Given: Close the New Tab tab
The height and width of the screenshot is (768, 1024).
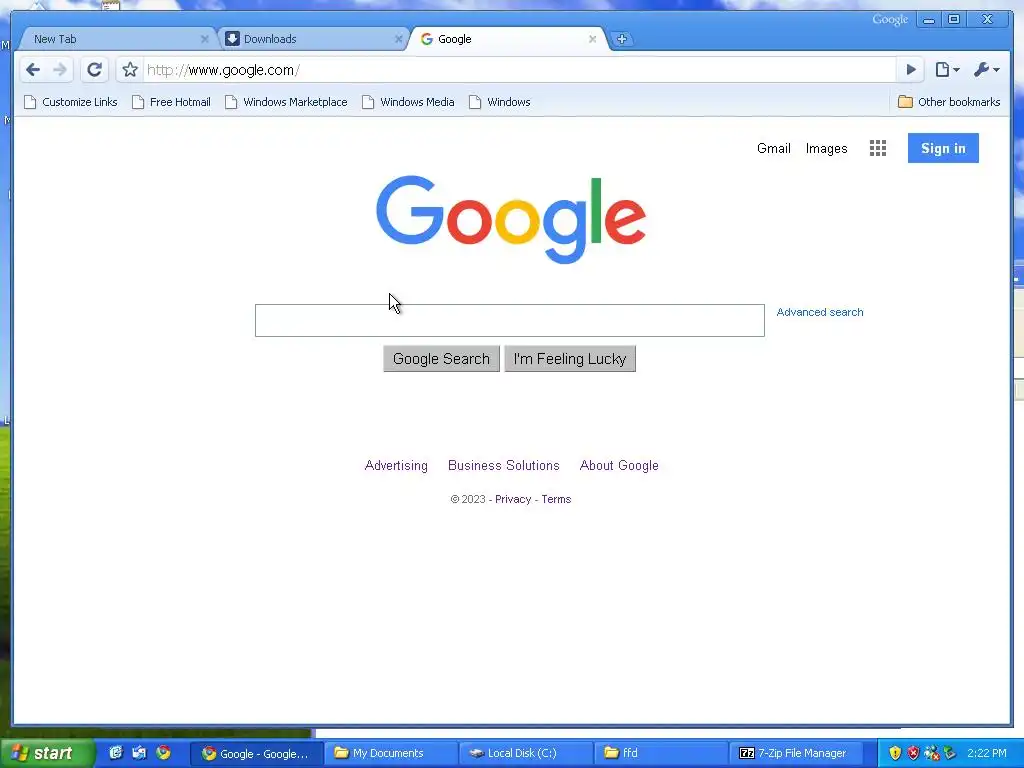Looking at the screenshot, I should pos(204,39).
